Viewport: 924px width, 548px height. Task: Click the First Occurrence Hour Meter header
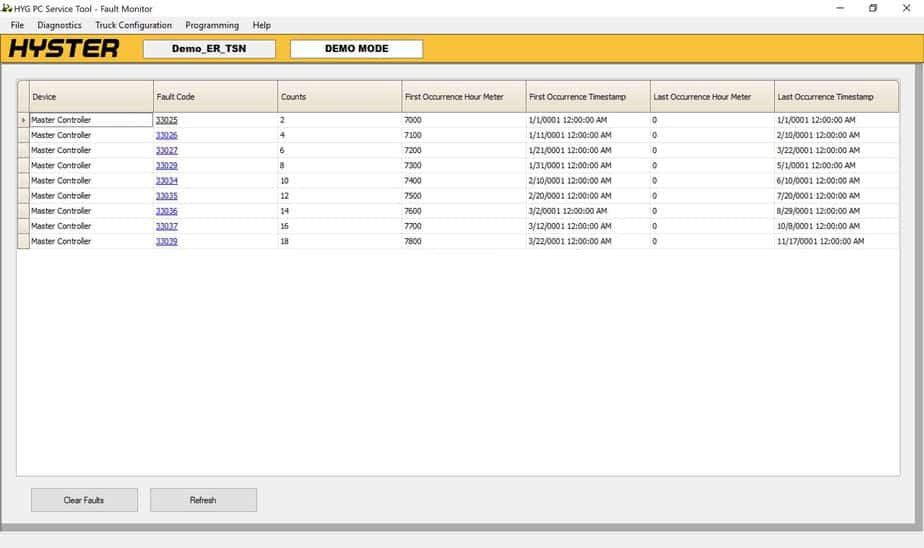pyautogui.click(x=463, y=97)
